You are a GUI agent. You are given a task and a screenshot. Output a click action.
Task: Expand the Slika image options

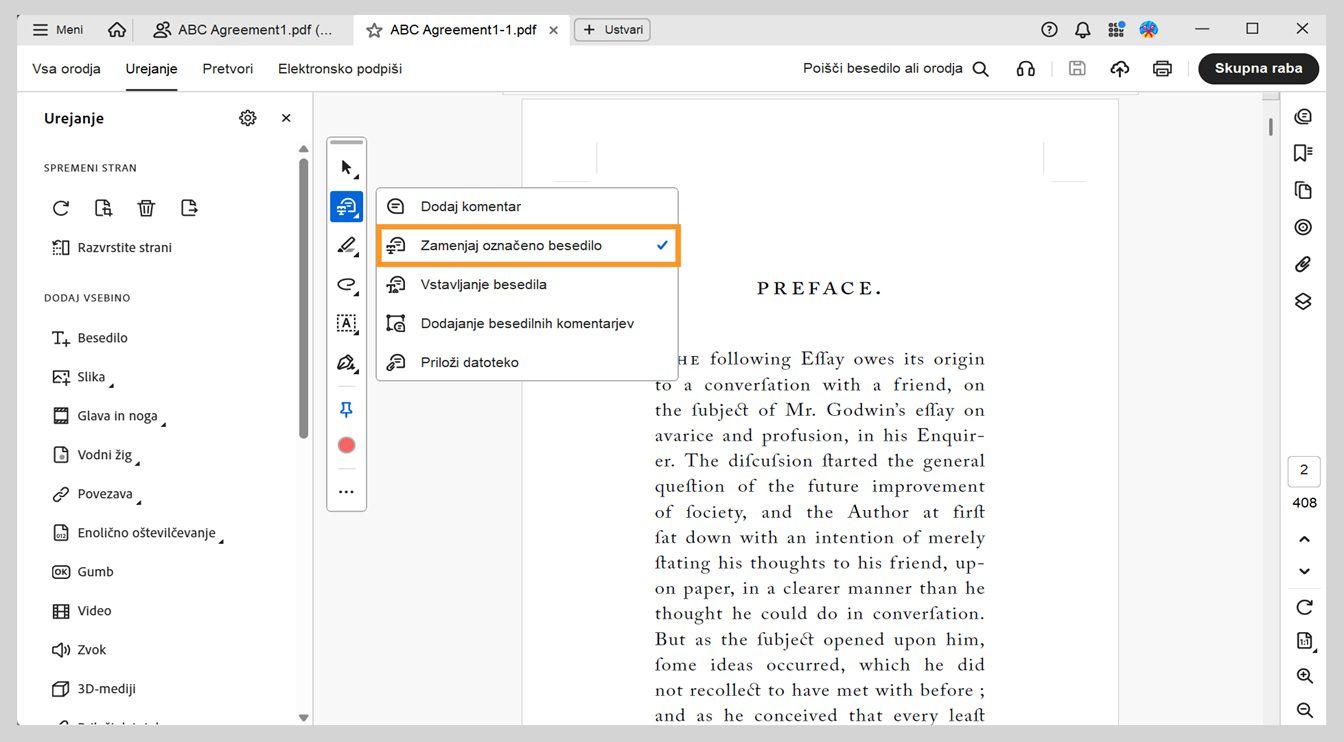coord(81,377)
